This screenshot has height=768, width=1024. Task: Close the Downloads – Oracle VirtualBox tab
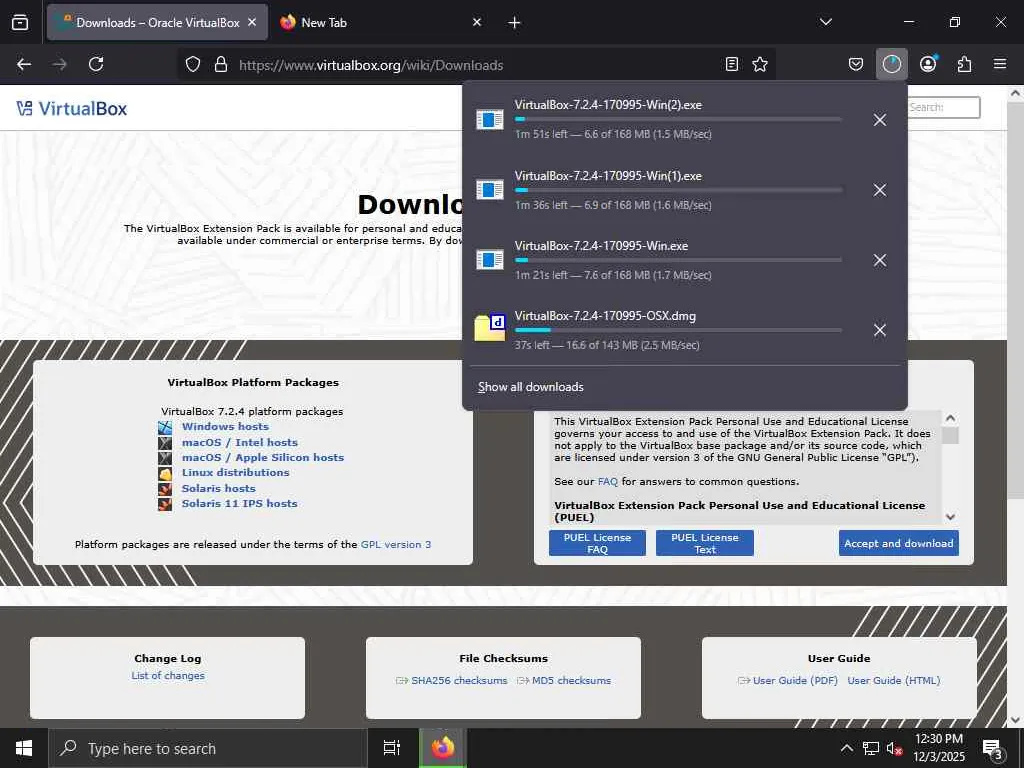(x=252, y=22)
